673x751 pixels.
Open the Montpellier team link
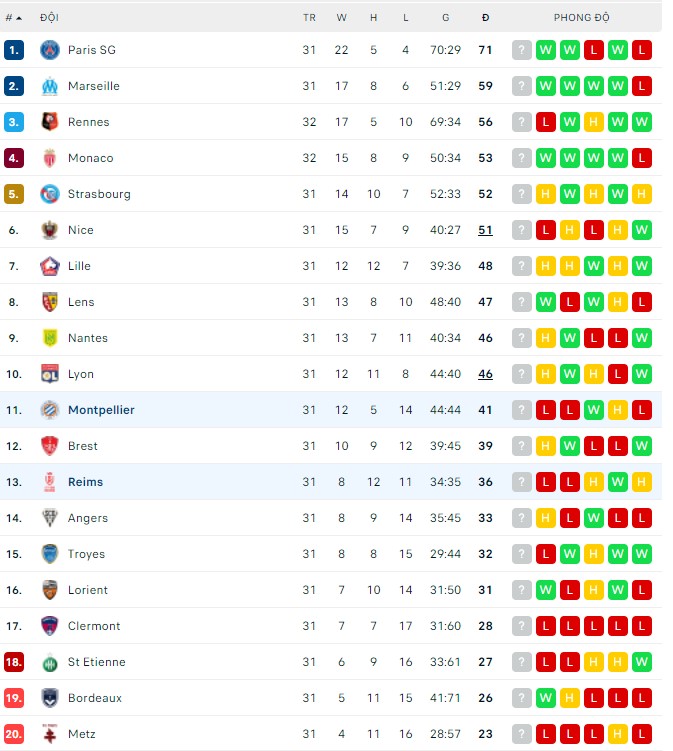(x=101, y=410)
